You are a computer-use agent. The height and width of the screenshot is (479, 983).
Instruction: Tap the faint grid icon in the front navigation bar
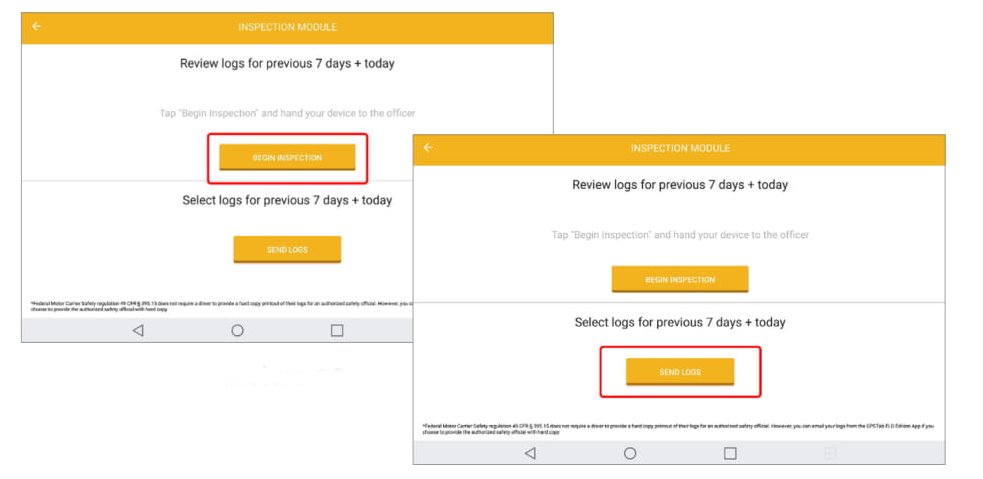point(830,453)
